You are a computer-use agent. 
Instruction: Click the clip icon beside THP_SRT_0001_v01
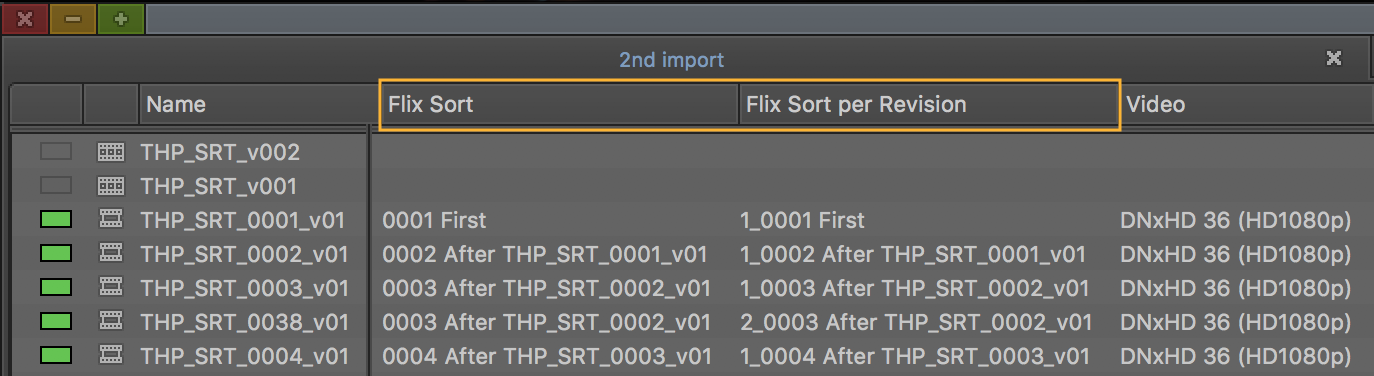point(111,220)
